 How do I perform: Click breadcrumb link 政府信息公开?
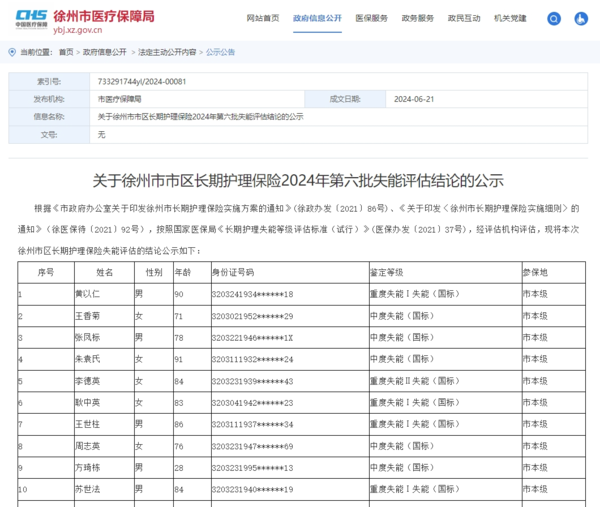click(x=104, y=52)
